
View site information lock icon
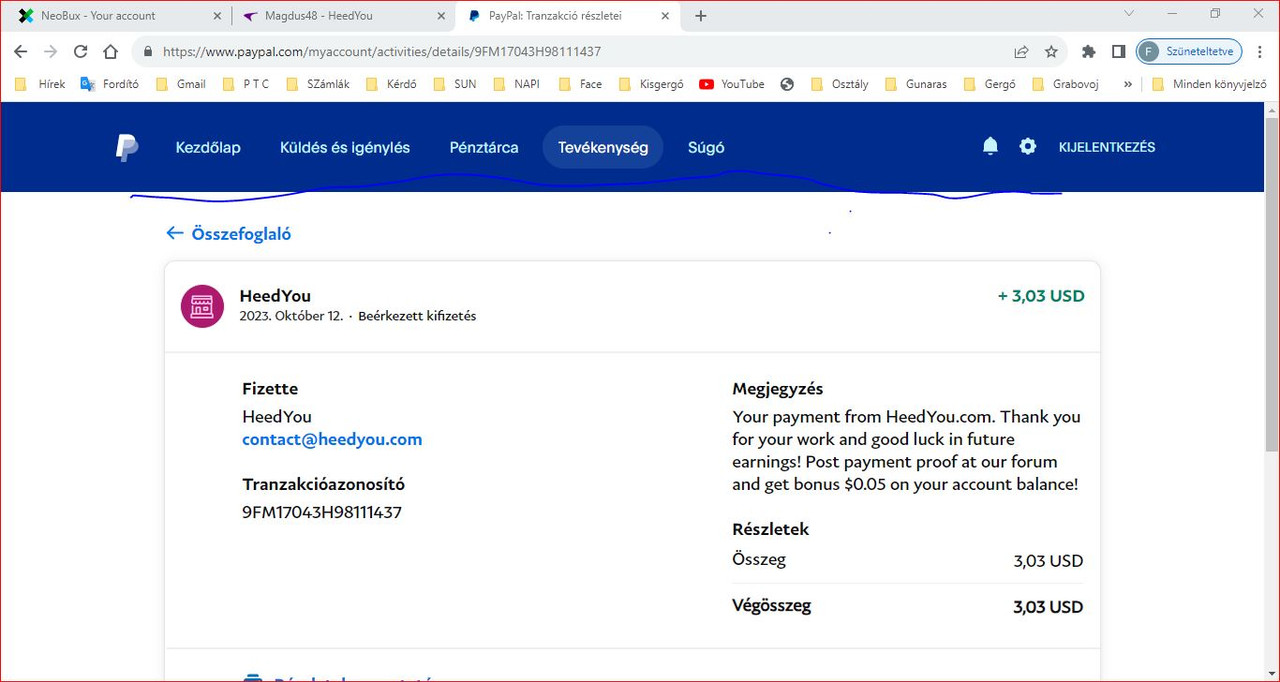click(147, 51)
